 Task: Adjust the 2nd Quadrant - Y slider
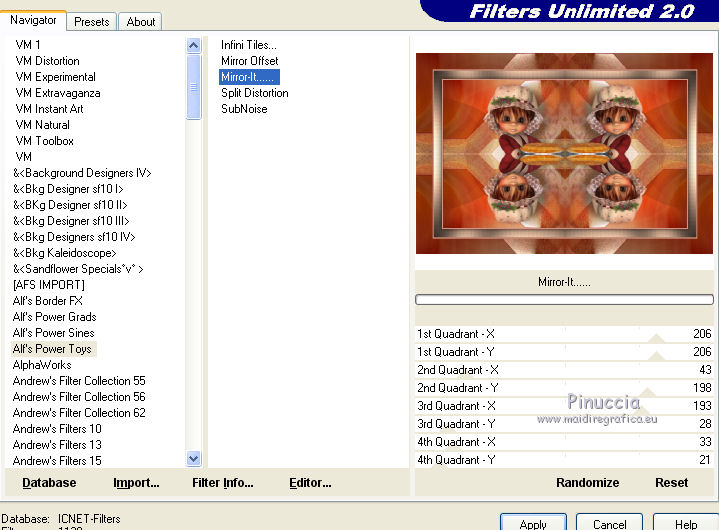coord(564,388)
